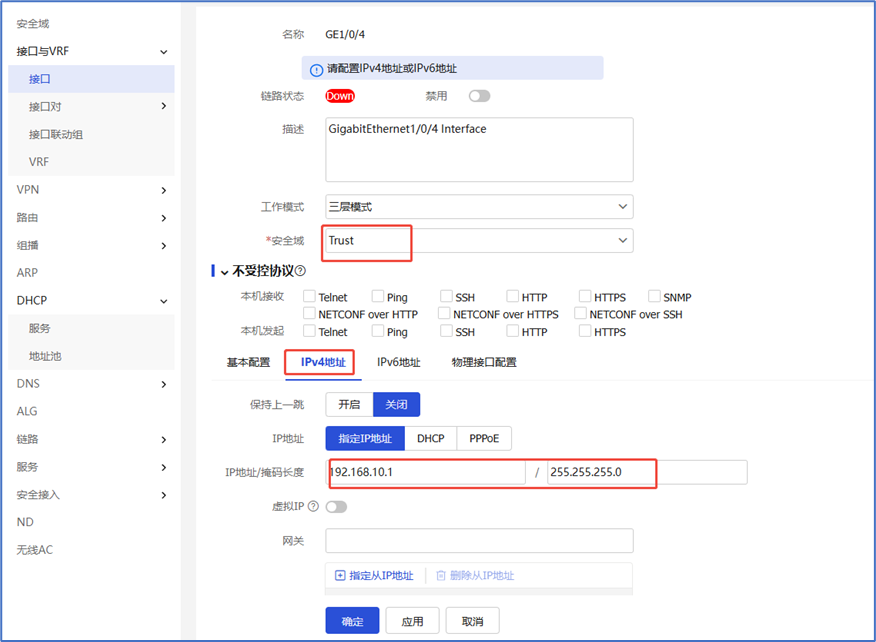Check HTTPS under 本机接收
The width and height of the screenshot is (876, 642).
pos(585,296)
